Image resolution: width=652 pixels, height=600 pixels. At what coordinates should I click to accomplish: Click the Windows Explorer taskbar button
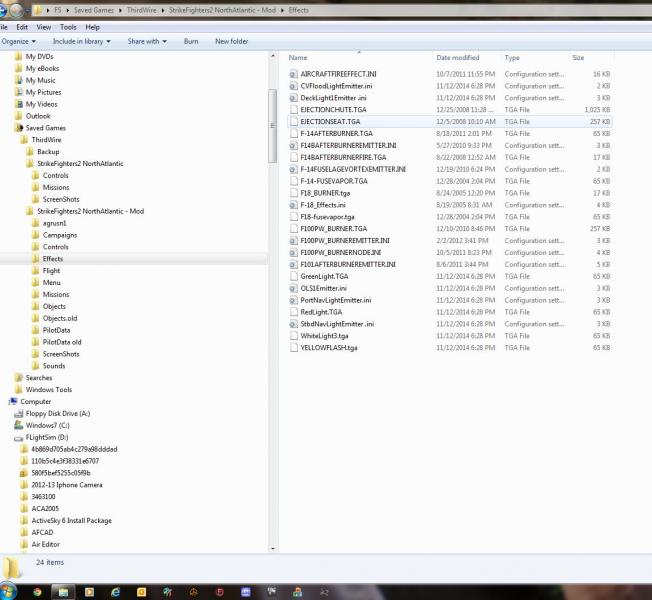(63, 592)
